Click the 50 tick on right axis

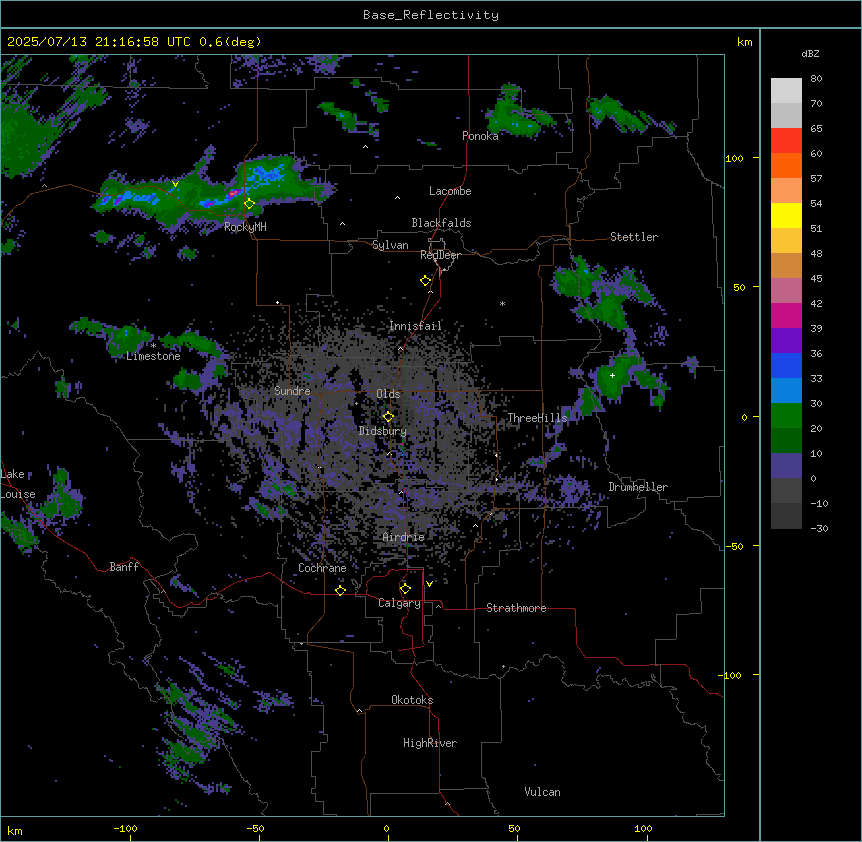[739, 287]
